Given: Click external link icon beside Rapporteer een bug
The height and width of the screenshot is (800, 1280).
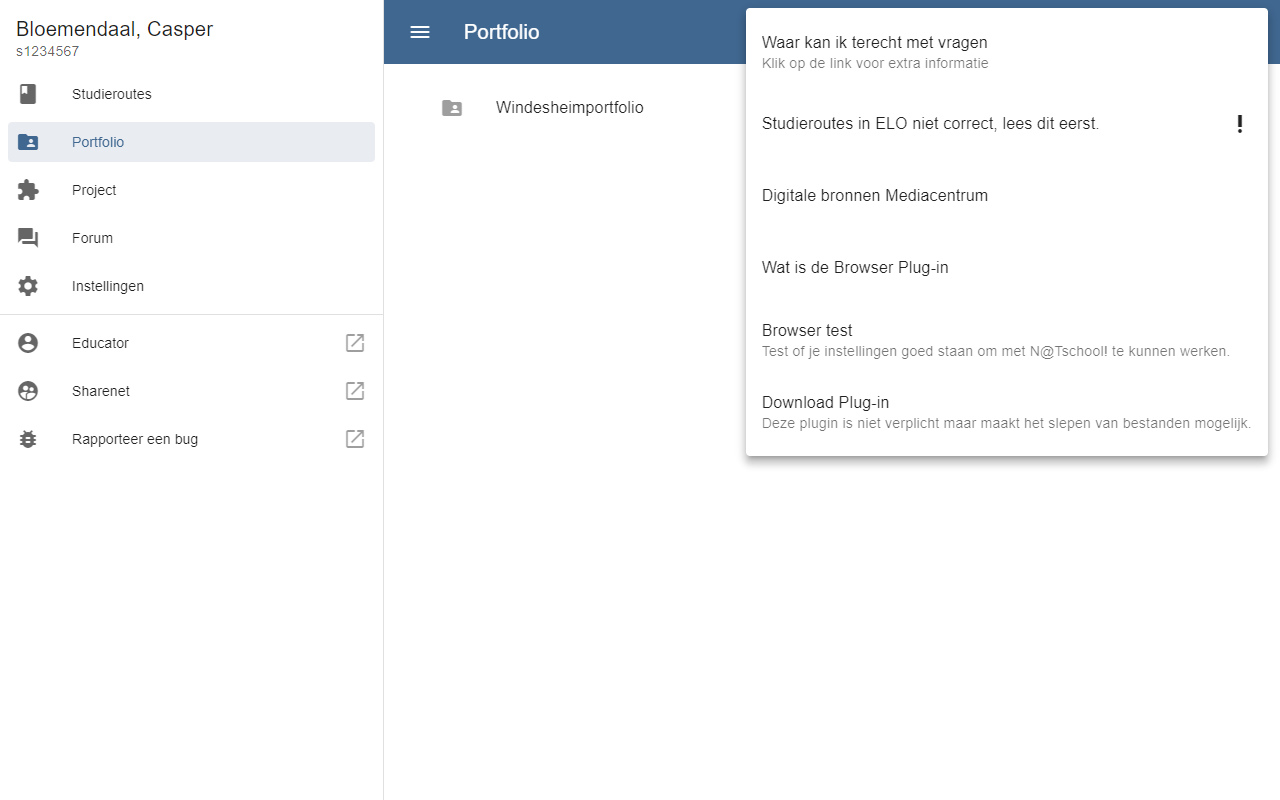Looking at the screenshot, I should (x=355, y=439).
